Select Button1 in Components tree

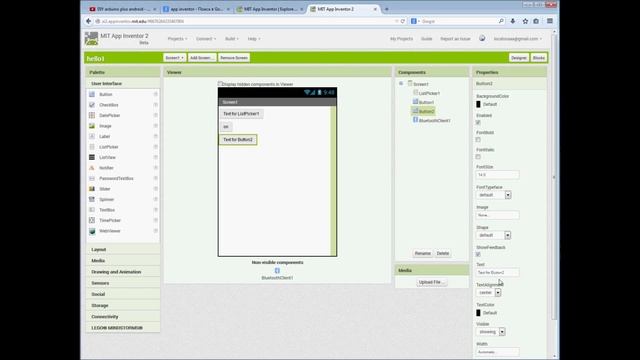(x=426, y=102)
